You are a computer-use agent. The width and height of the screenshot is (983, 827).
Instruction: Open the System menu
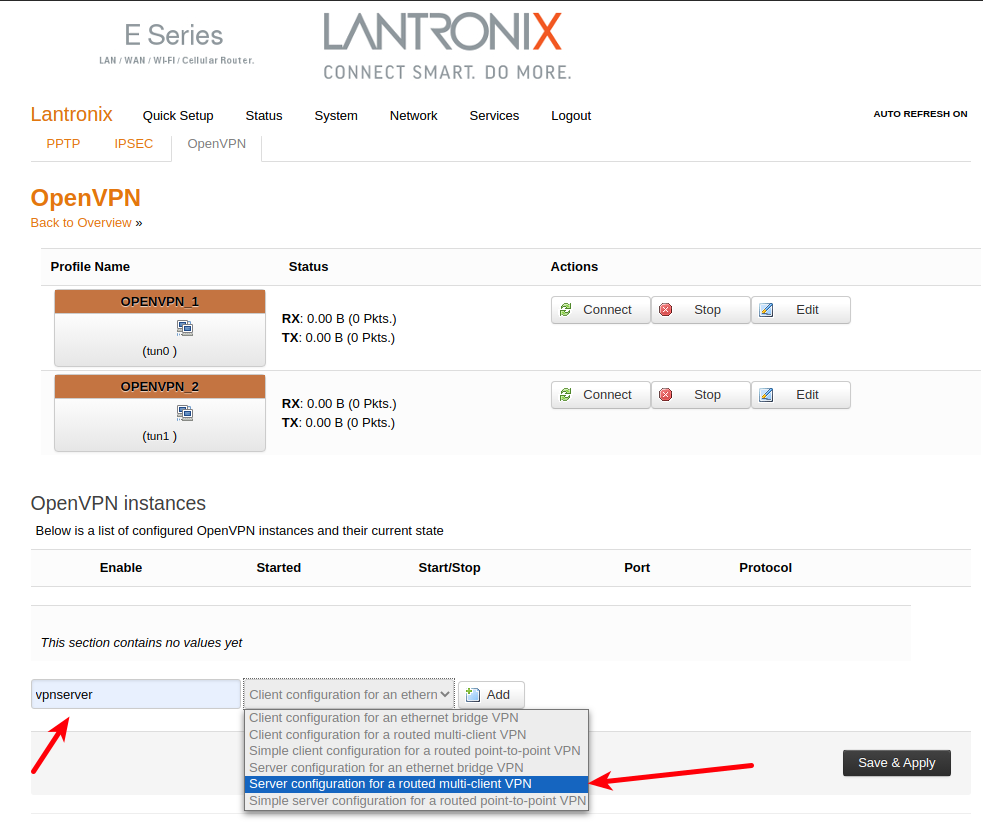[336, 116]
